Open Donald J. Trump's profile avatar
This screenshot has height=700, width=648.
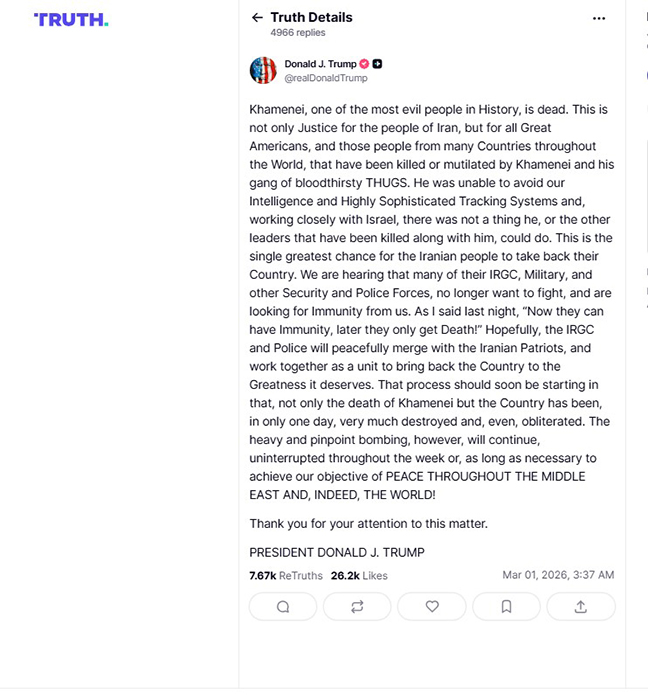pyautogui.click(x=263, y=70)
